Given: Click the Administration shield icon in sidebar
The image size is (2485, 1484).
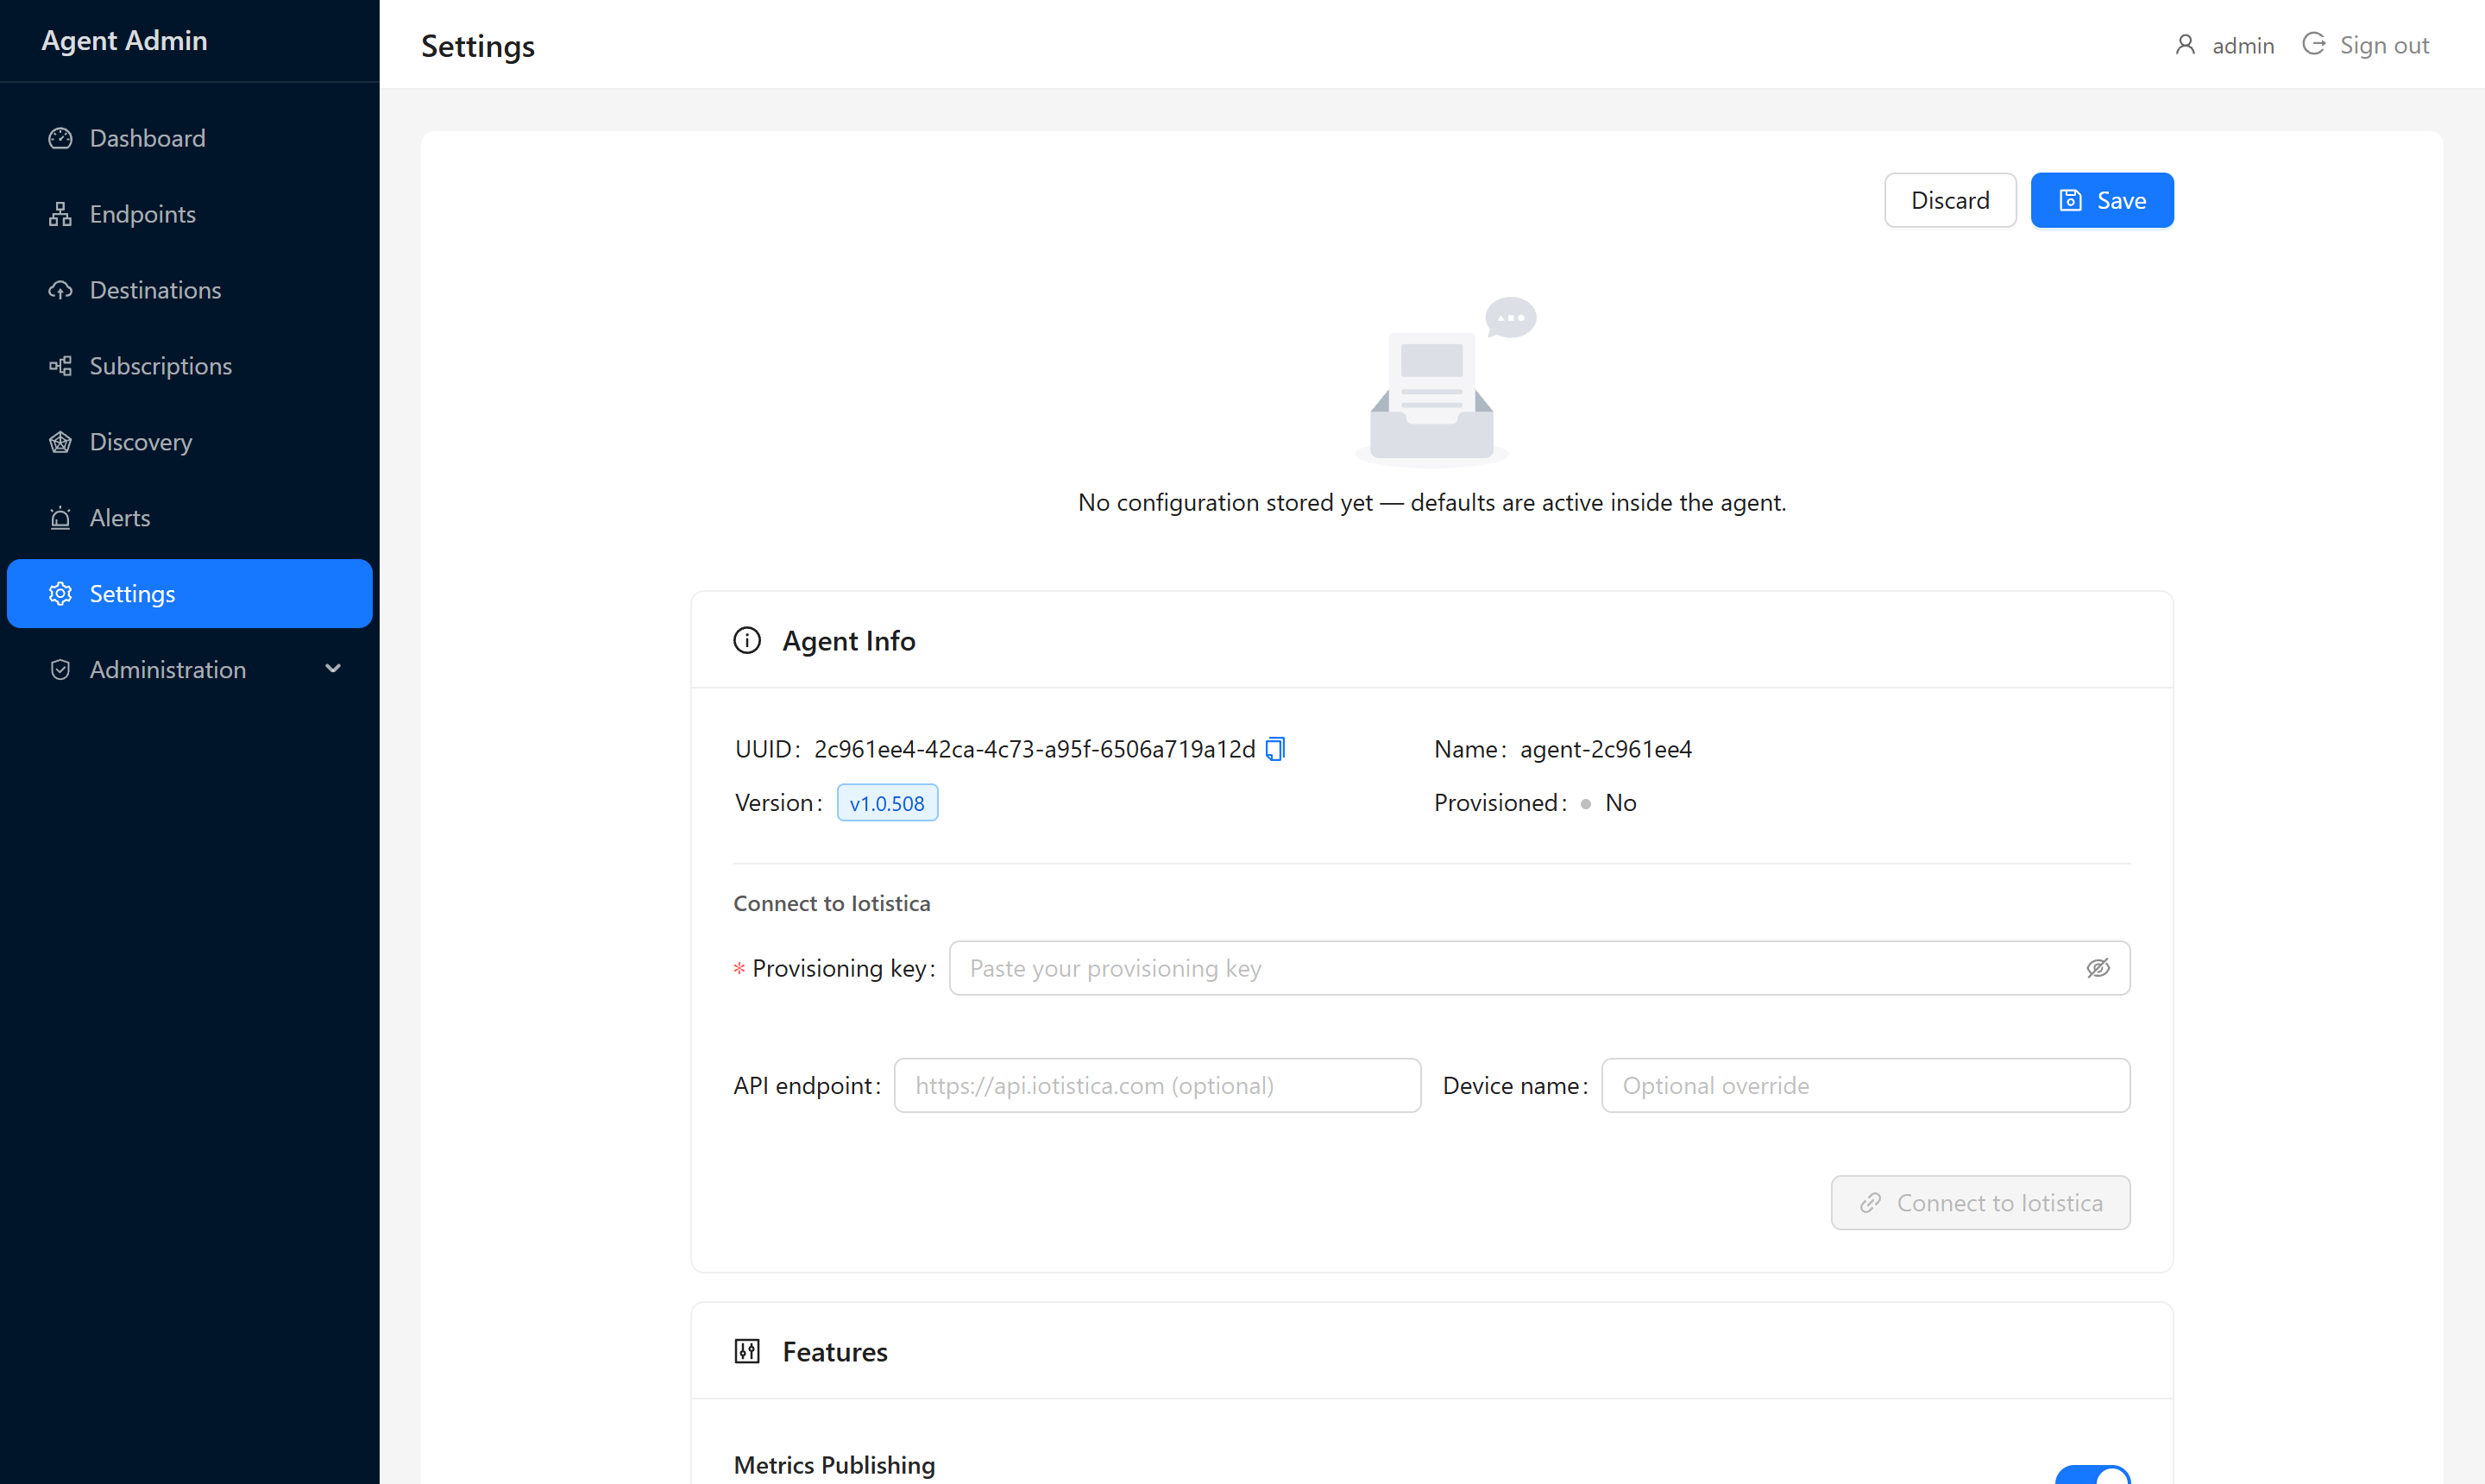Looking at the screenshot, I should click(x=60, y=670).
